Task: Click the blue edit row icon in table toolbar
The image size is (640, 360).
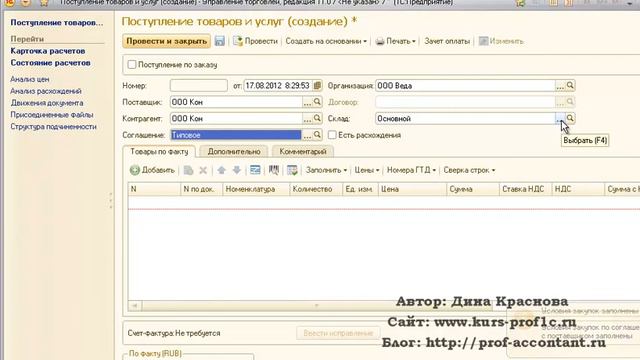Action: tap(255, 170)
